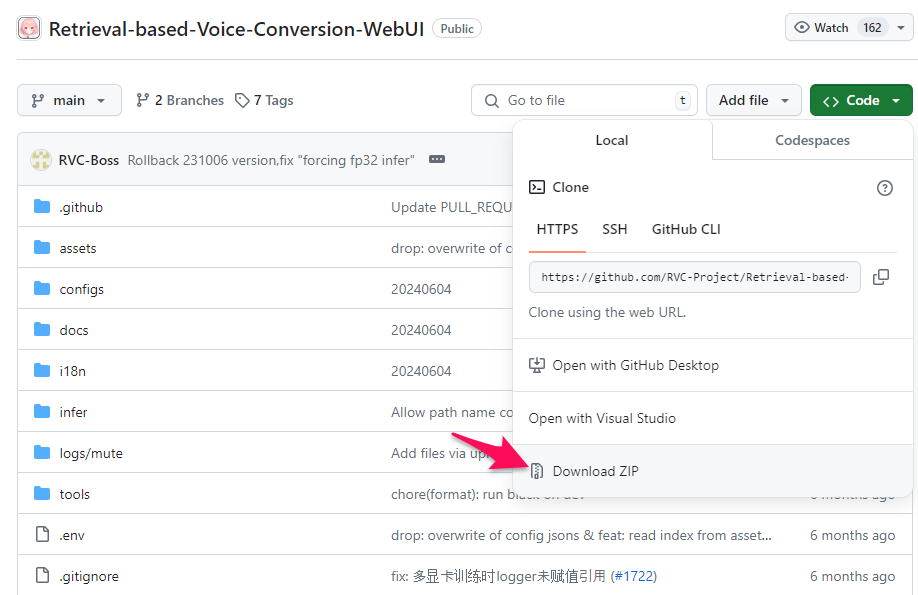Open the configs folder
The image size is (918, 595).
pyautogui.click(x=81, y=289)
